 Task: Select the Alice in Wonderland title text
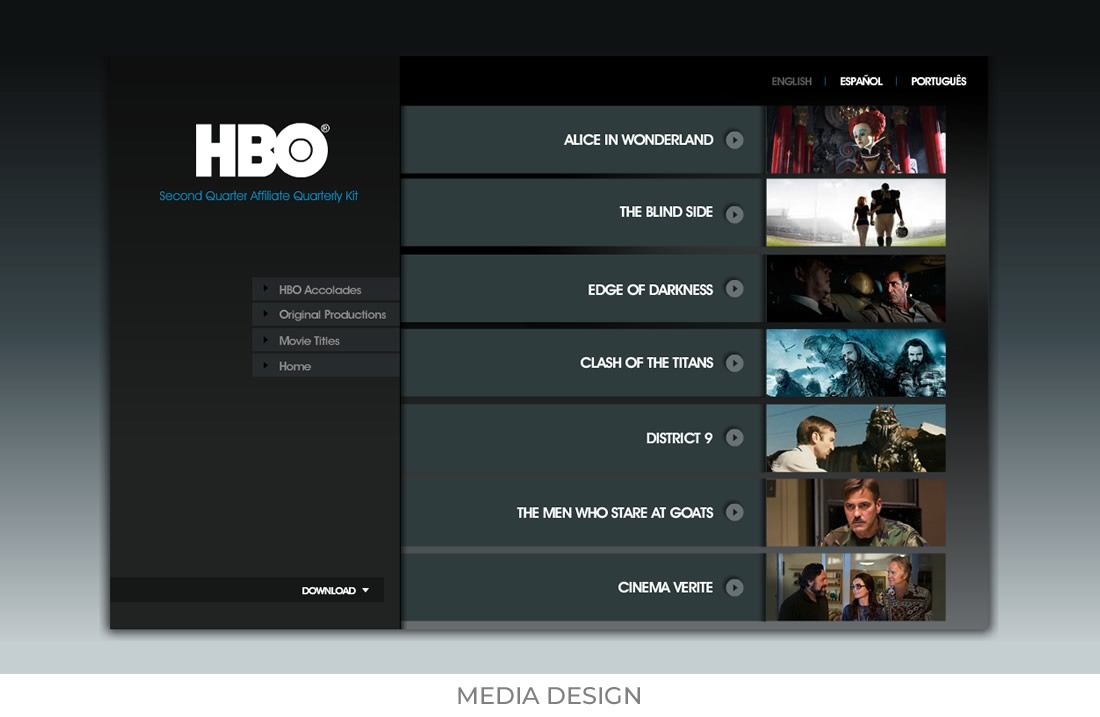point(638,140)
